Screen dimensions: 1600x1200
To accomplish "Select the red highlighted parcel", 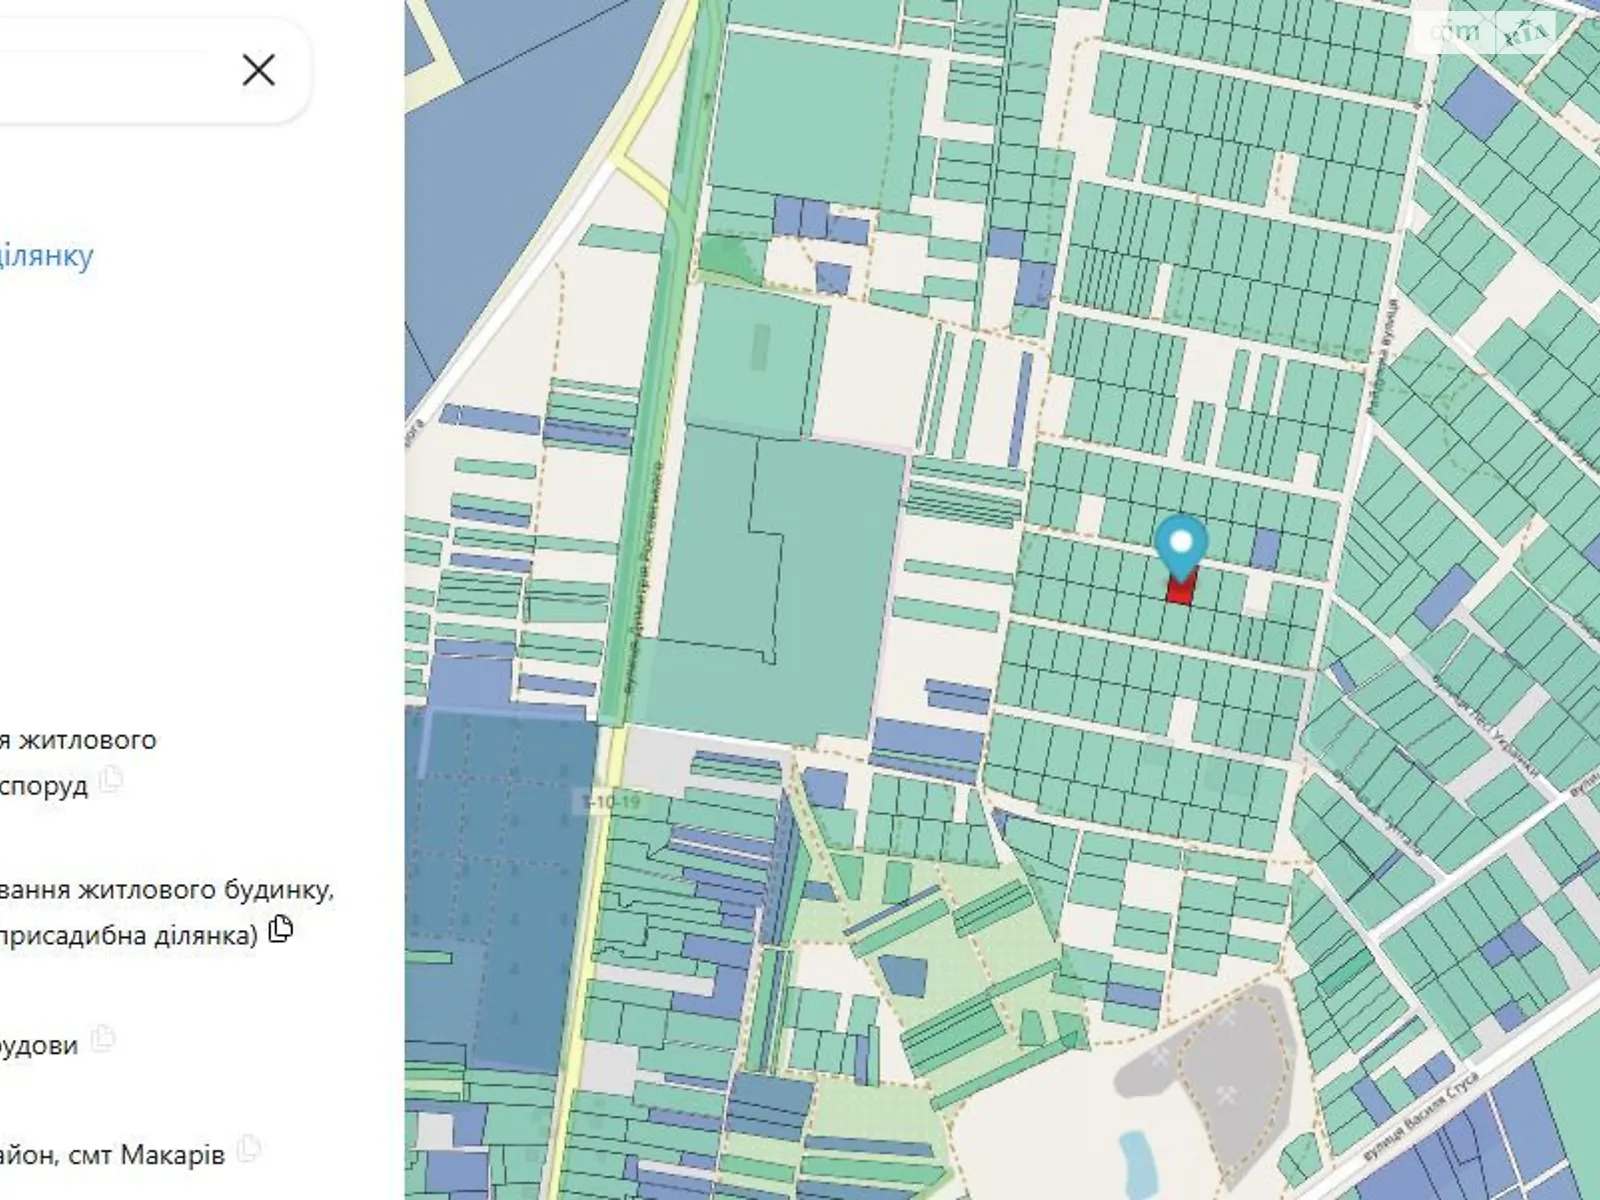I will [x=1181, y=591].
